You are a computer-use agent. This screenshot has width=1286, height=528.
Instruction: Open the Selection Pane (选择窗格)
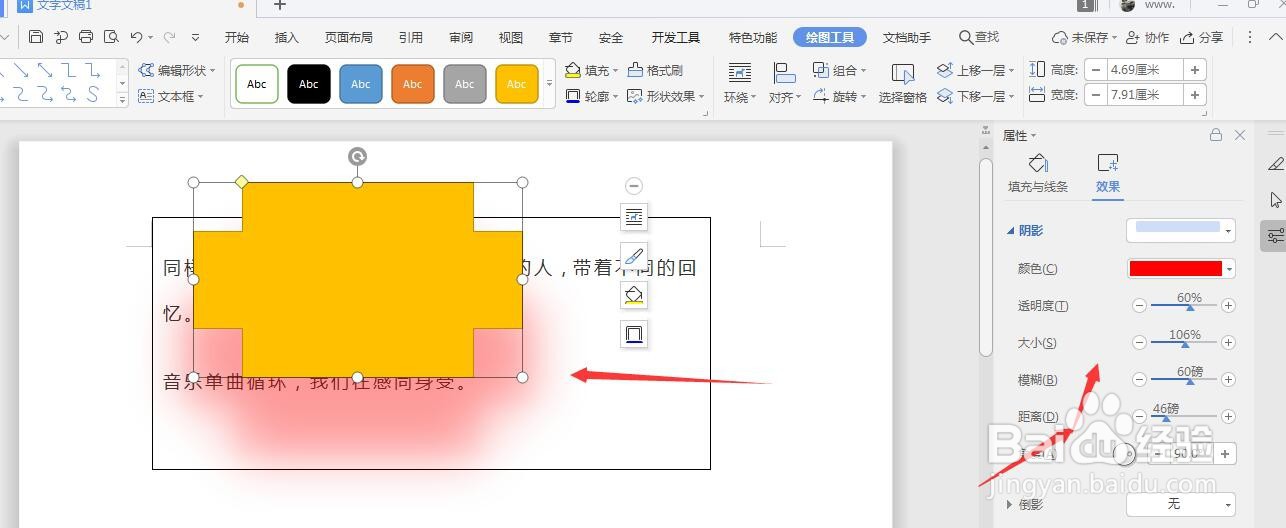[x=903, y=85]
